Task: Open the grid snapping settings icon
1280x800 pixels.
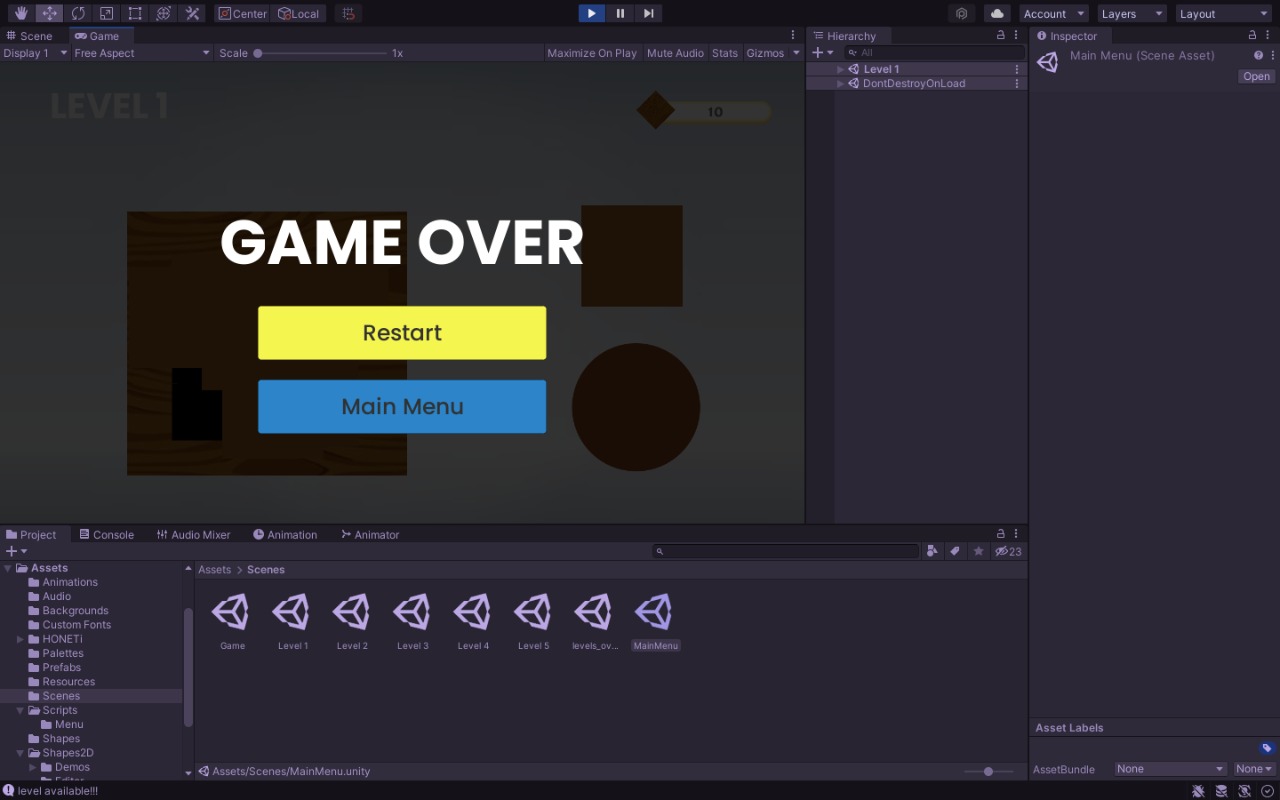Action: [347, 13]
